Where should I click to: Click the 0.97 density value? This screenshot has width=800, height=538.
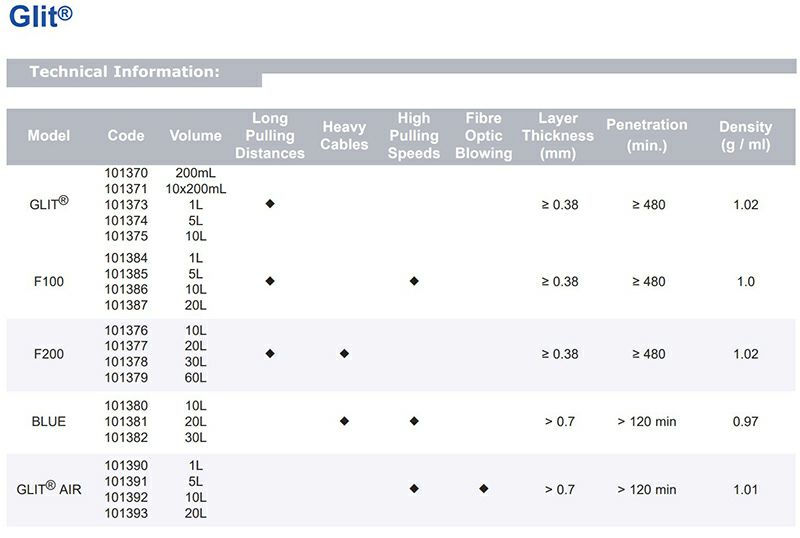click(745, 422)
